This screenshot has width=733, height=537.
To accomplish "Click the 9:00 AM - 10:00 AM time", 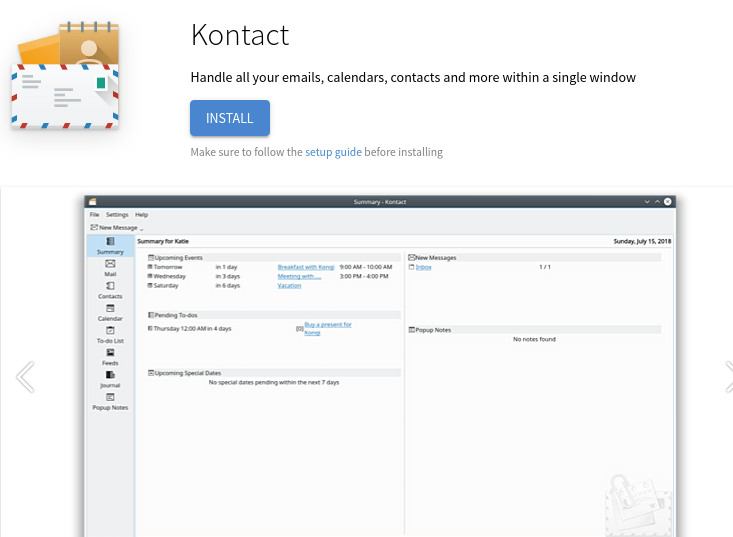I will tap(366, 267).
